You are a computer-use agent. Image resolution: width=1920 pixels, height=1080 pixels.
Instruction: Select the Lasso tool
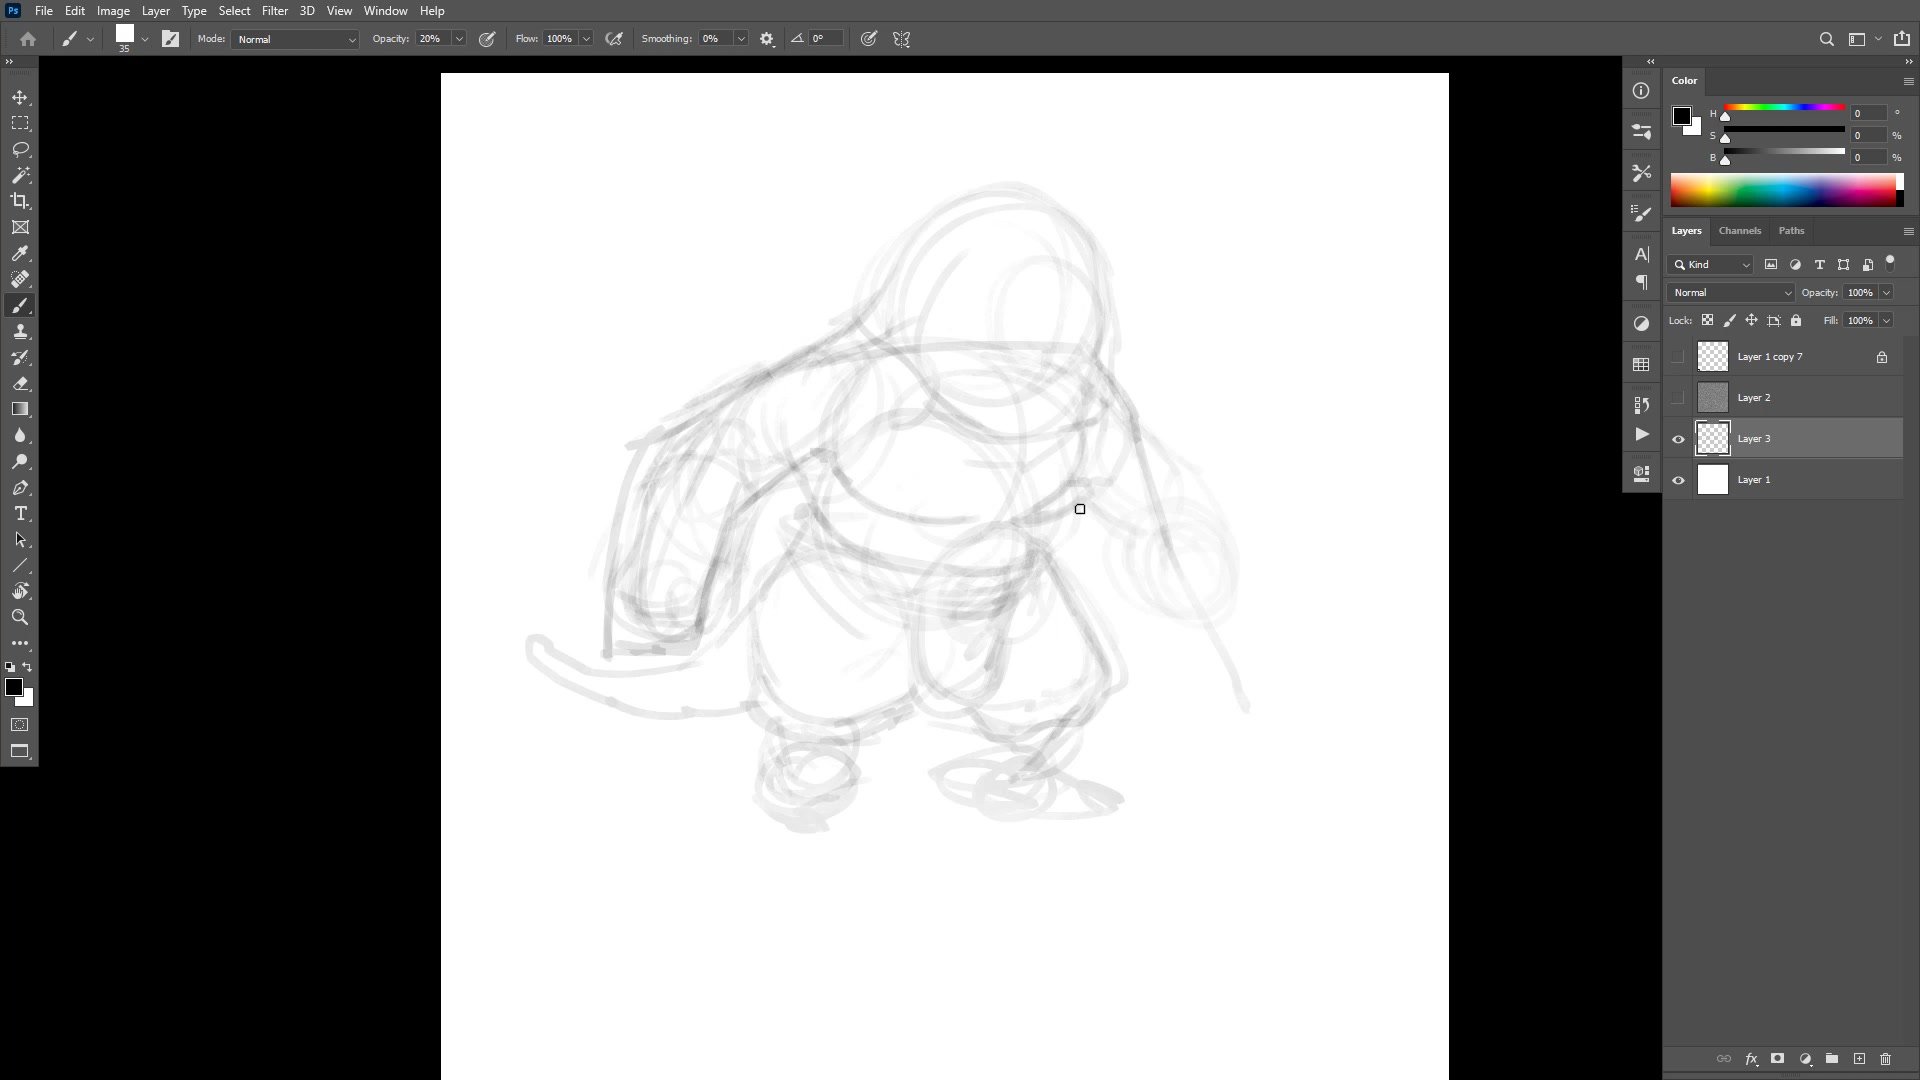[x=20, y=149]
